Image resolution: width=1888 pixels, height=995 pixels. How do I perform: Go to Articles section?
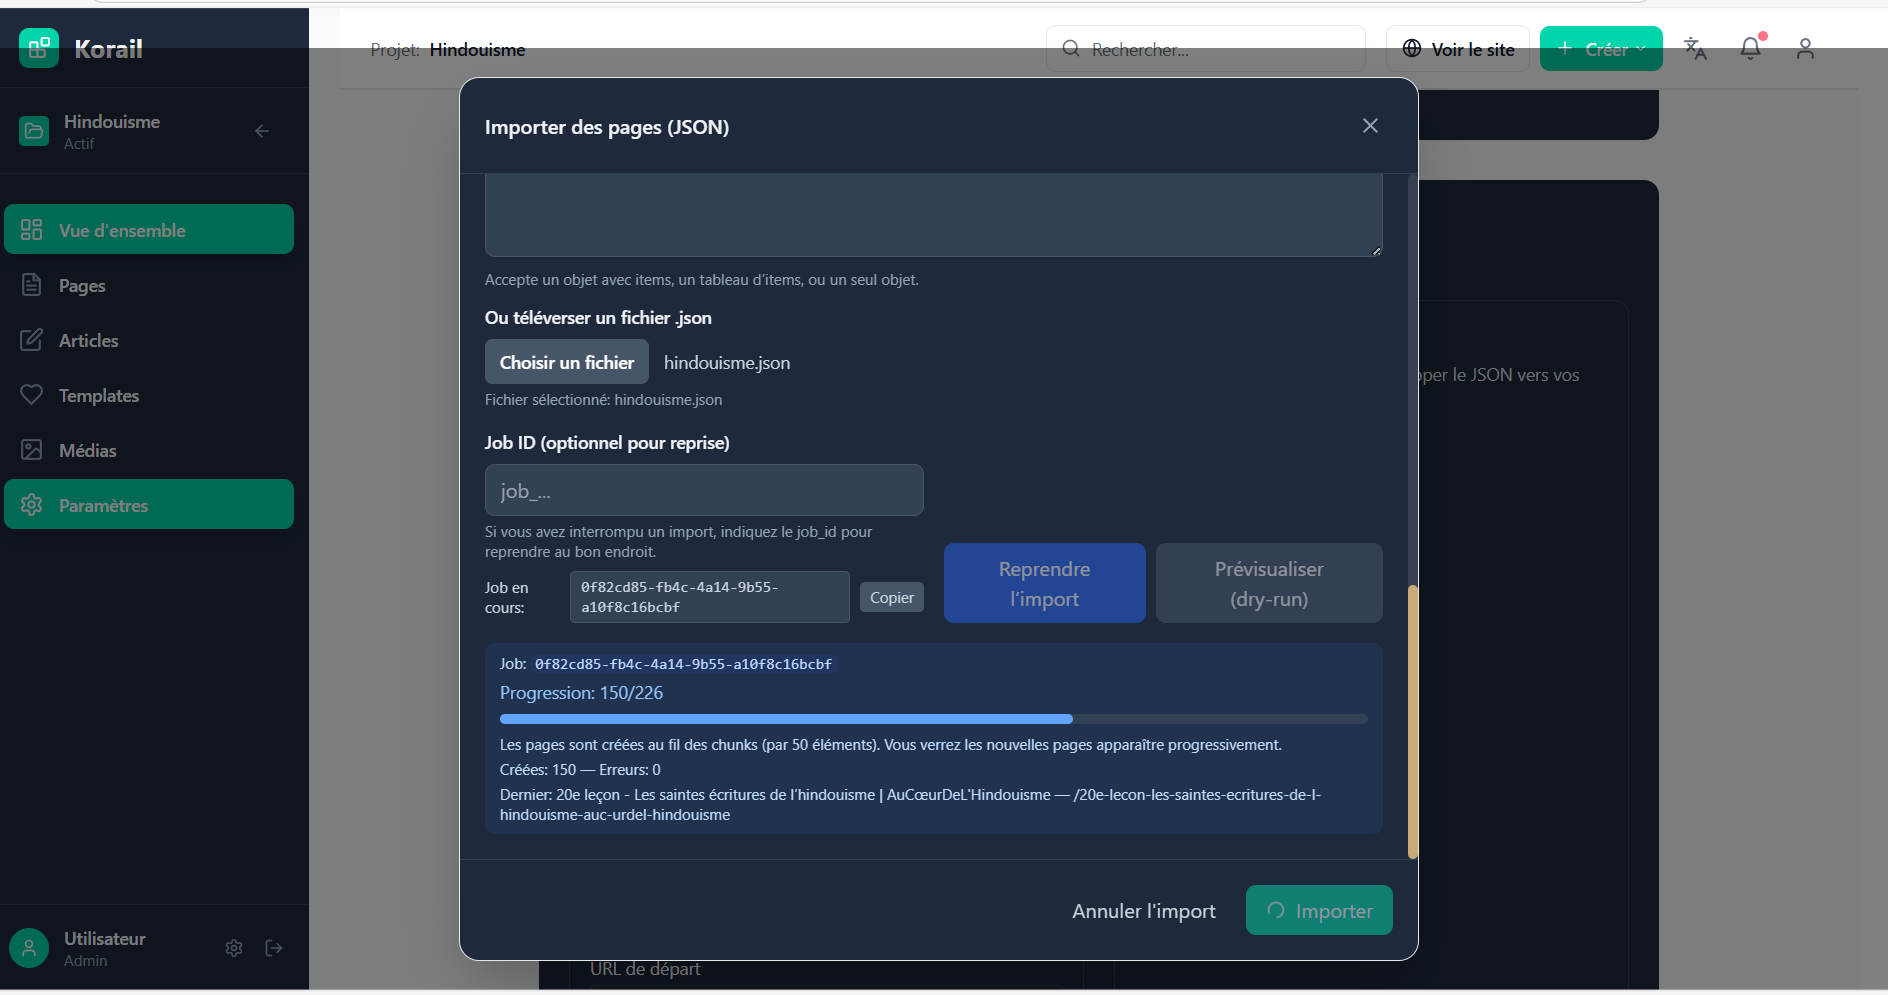point(88,341)
